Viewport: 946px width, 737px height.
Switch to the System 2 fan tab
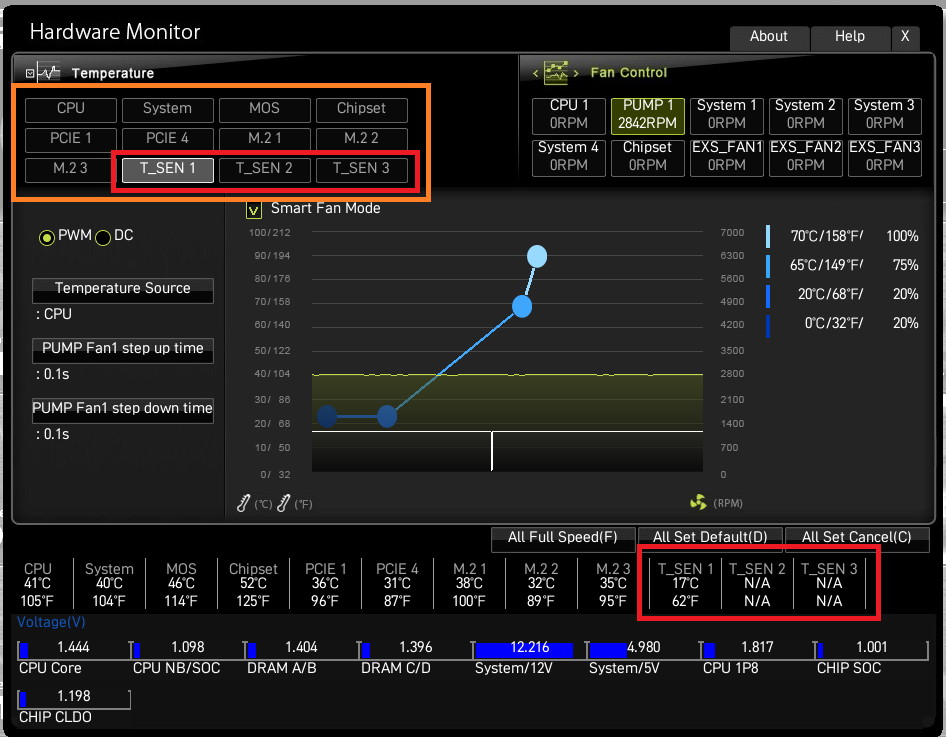click(806, 115)
